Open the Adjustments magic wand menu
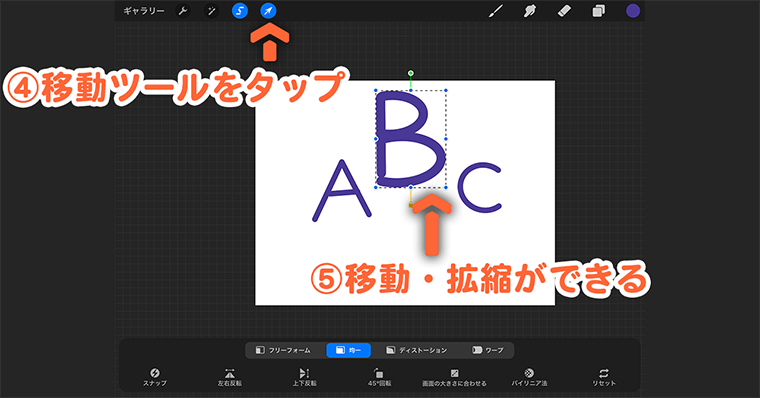Image resolution: width=760 pixels, height=398 pixels. click(211, 11)
